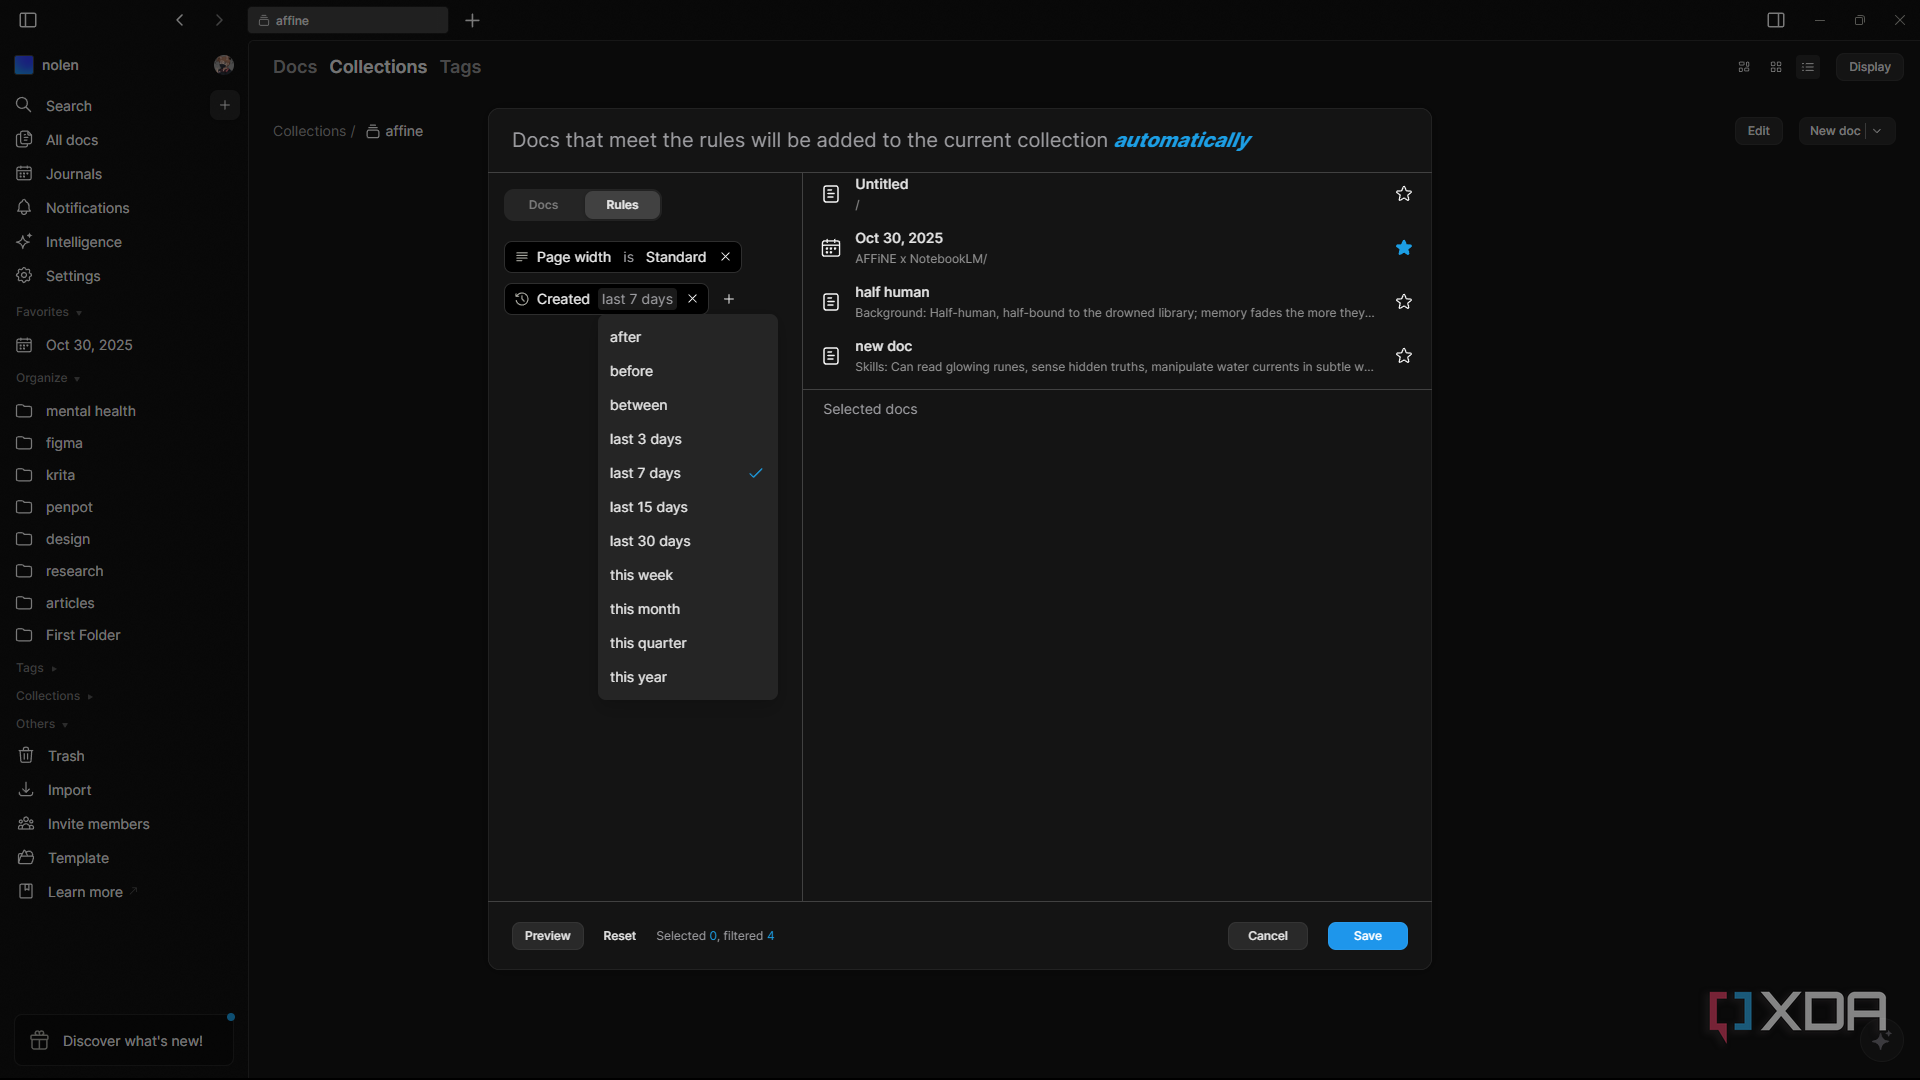Select the Rules tab
Image resolution: width=1920 pixels, height=1080 pixels.
(x=622, y=205)
